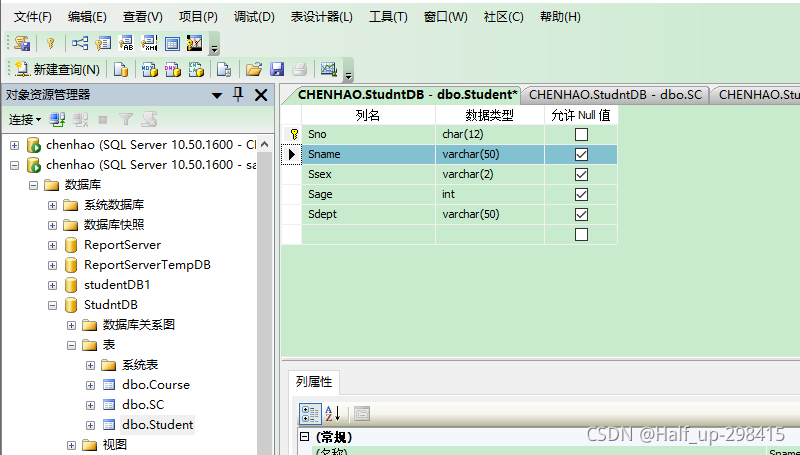Toggle Allow Nulls checkbox for Sno

(x=581, y=134)
